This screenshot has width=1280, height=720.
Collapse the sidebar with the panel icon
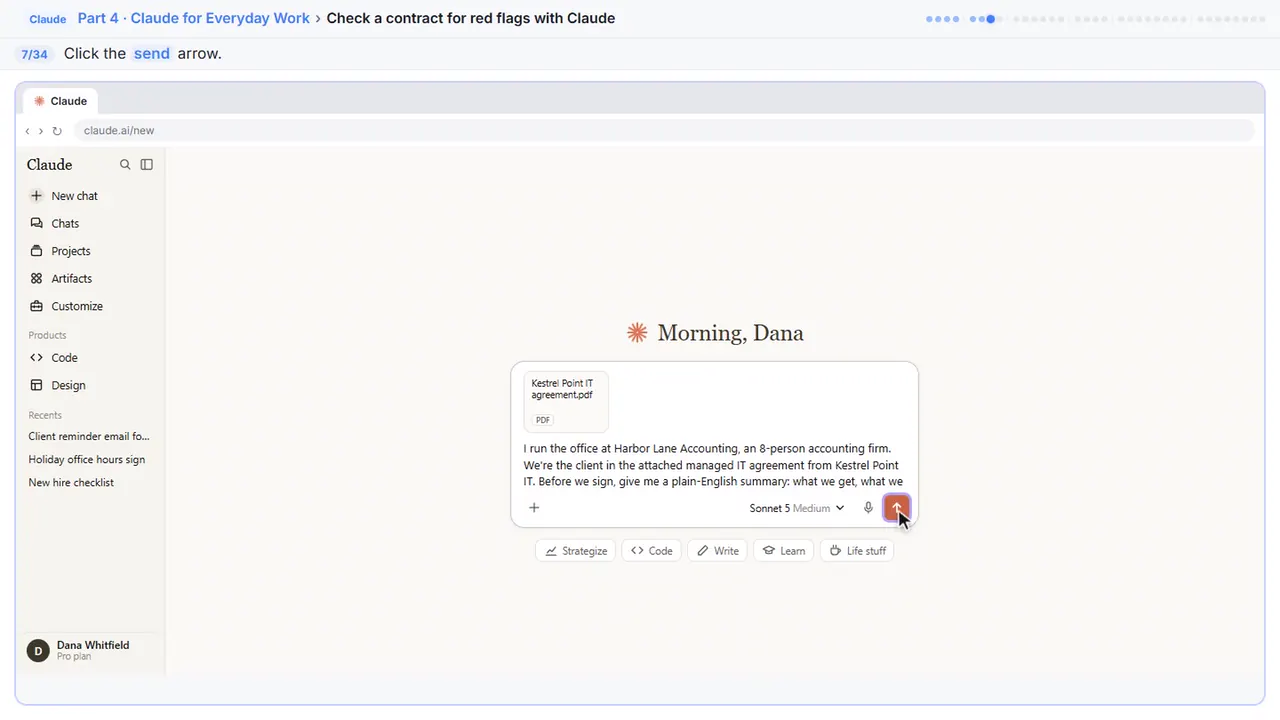point(147,165)
